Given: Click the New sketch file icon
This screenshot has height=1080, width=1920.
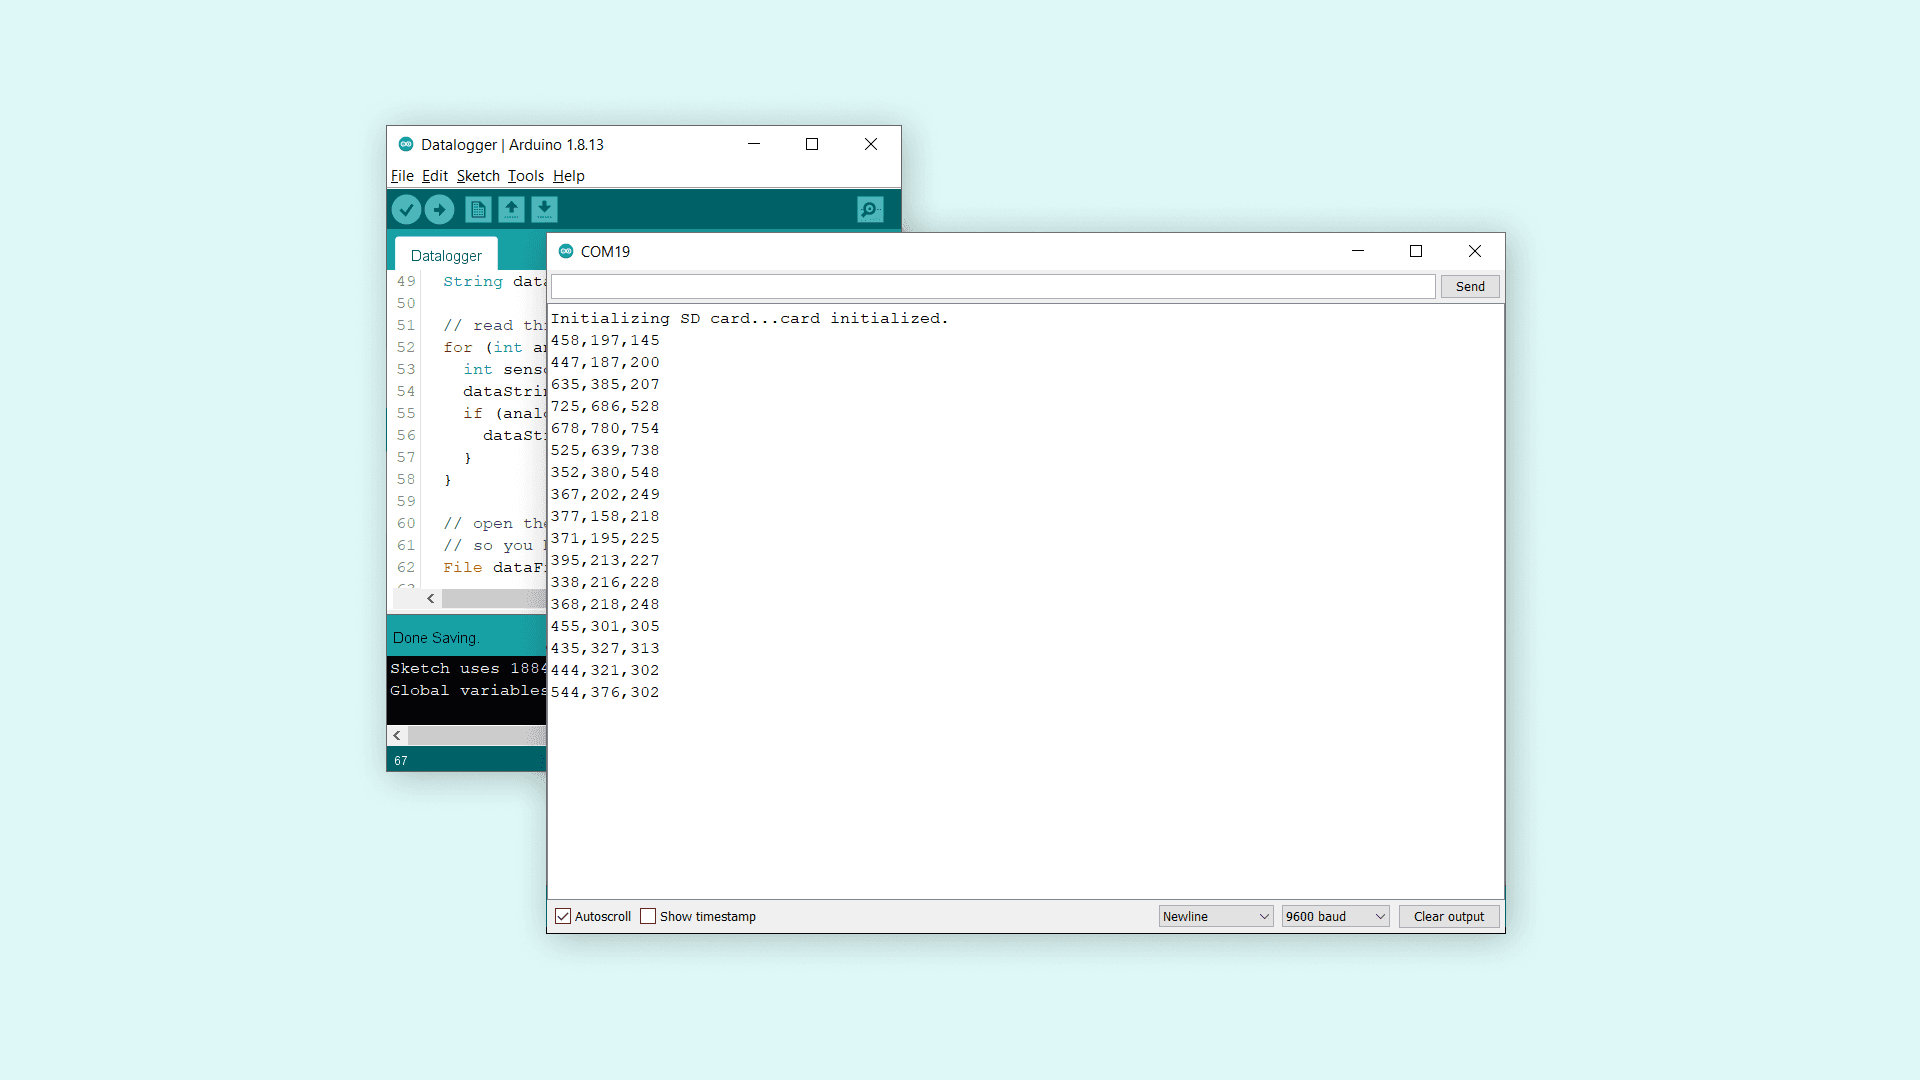Looking at the screenshot, I should (478, 209).
